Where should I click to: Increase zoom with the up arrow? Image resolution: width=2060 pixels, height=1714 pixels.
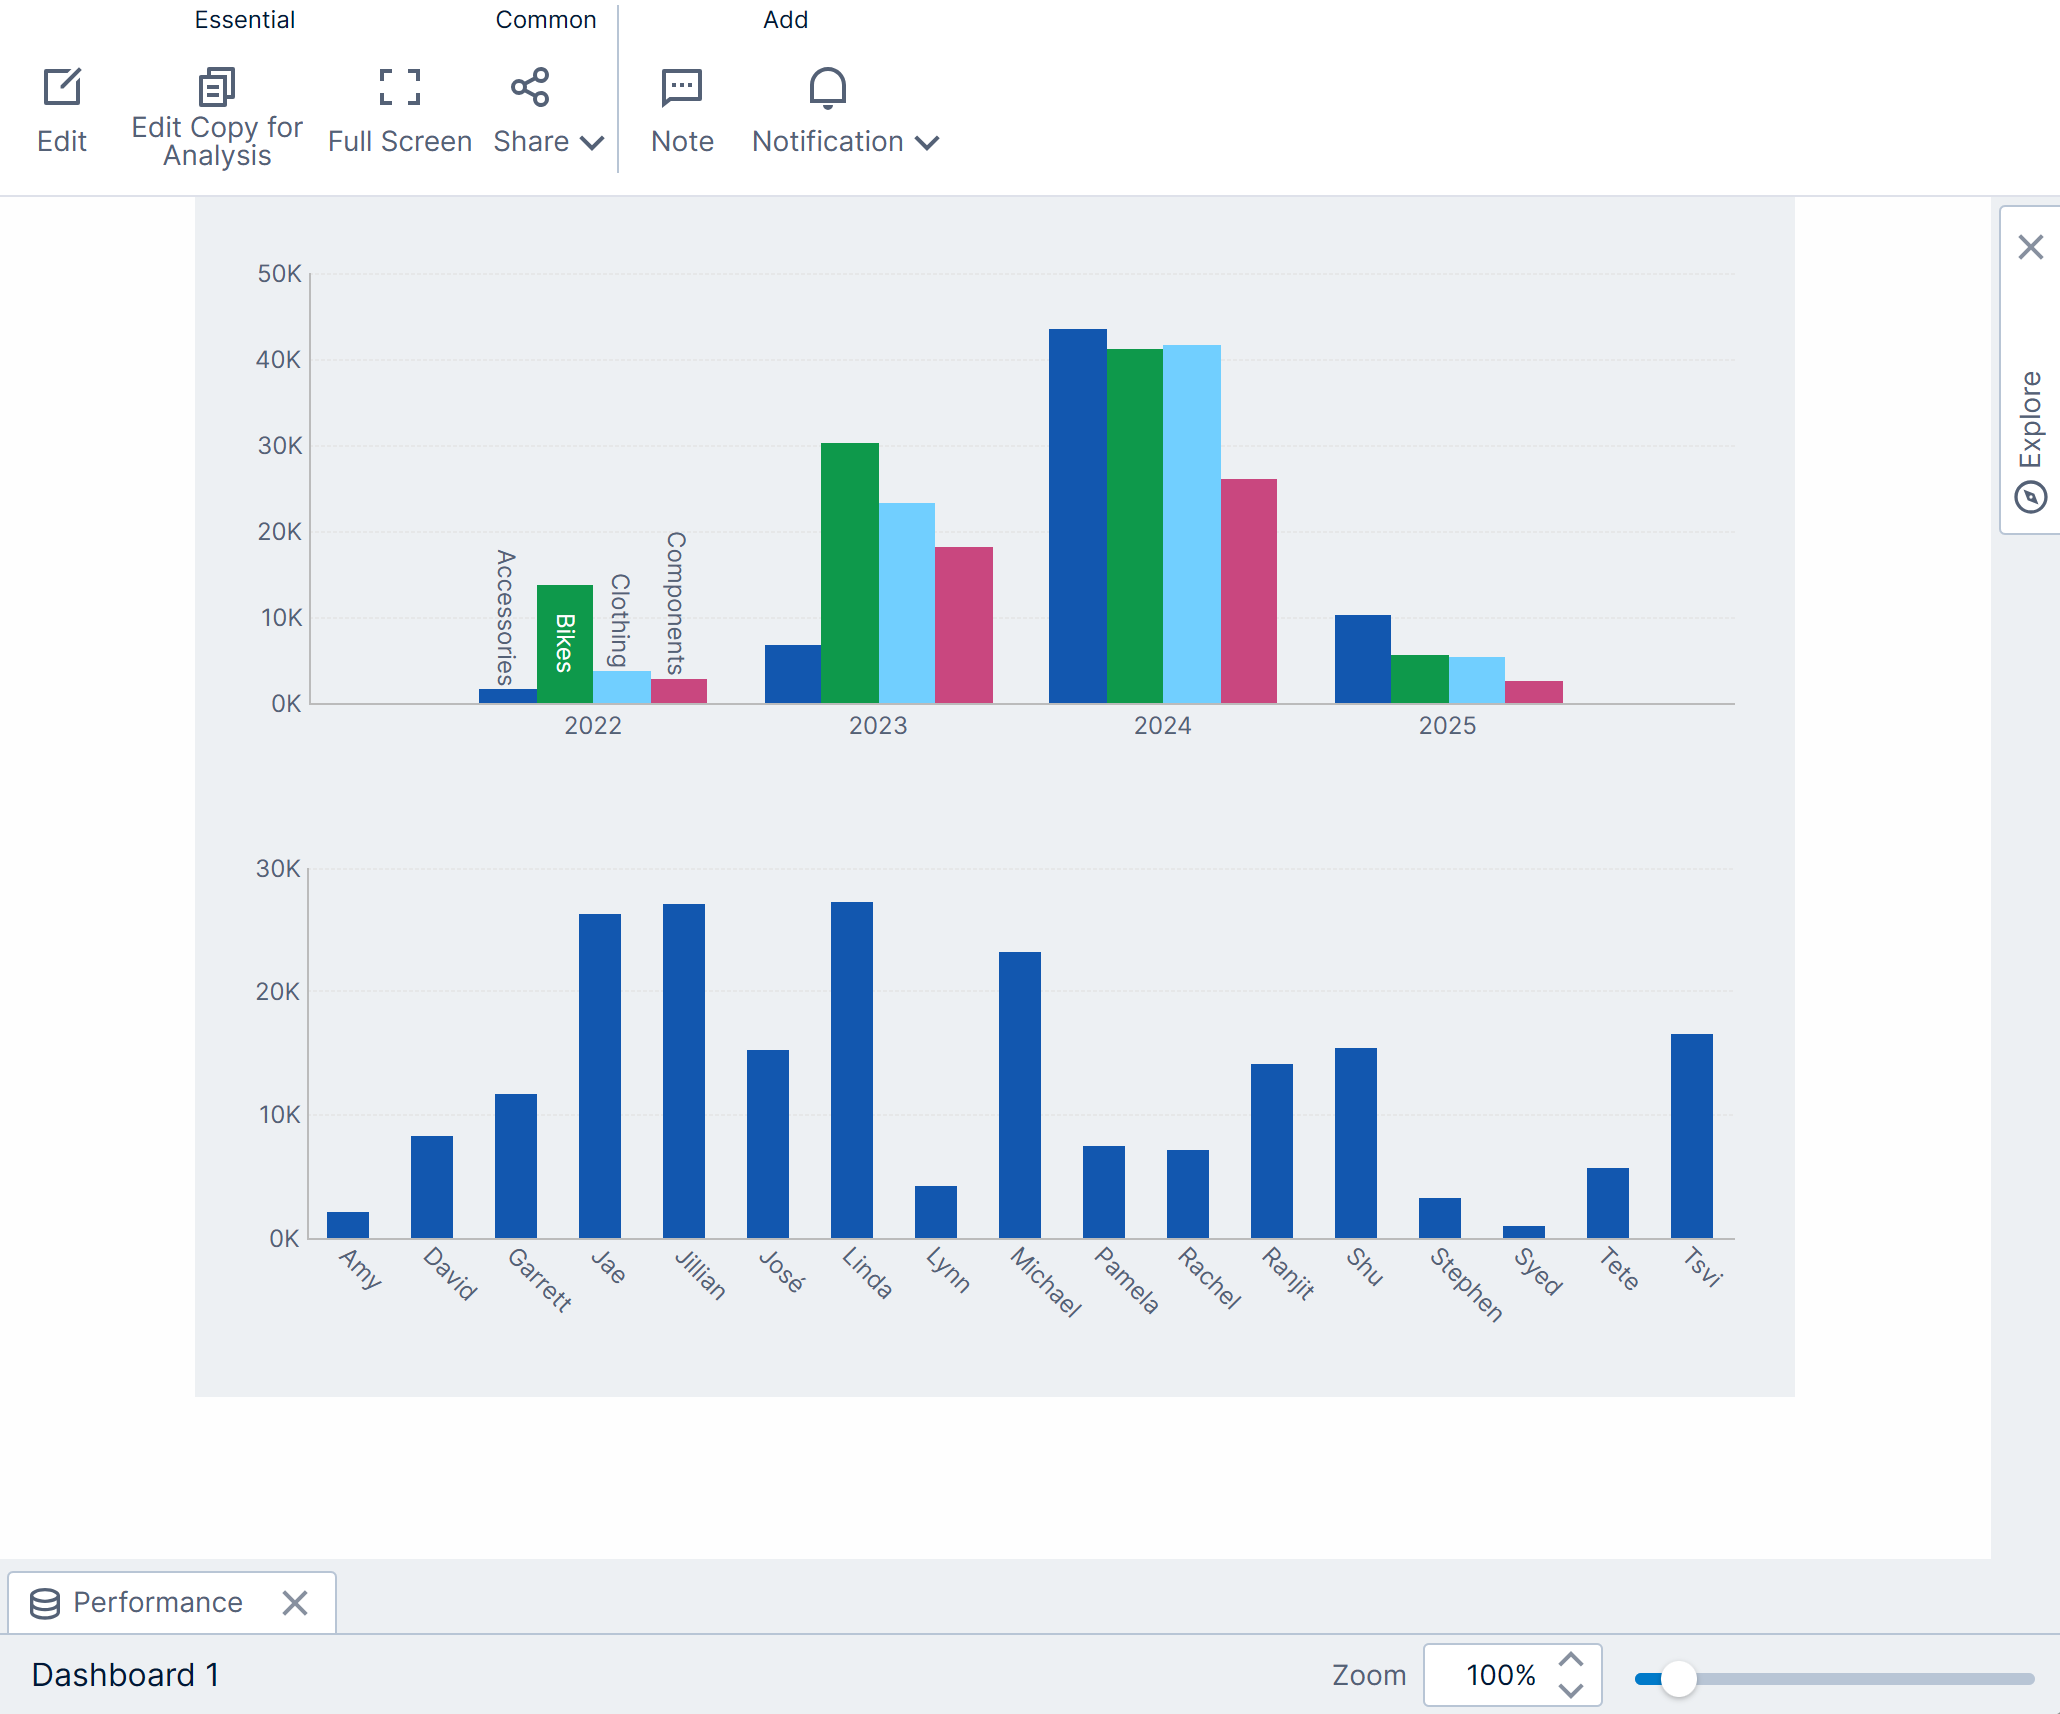(x=1571, y=1659)
